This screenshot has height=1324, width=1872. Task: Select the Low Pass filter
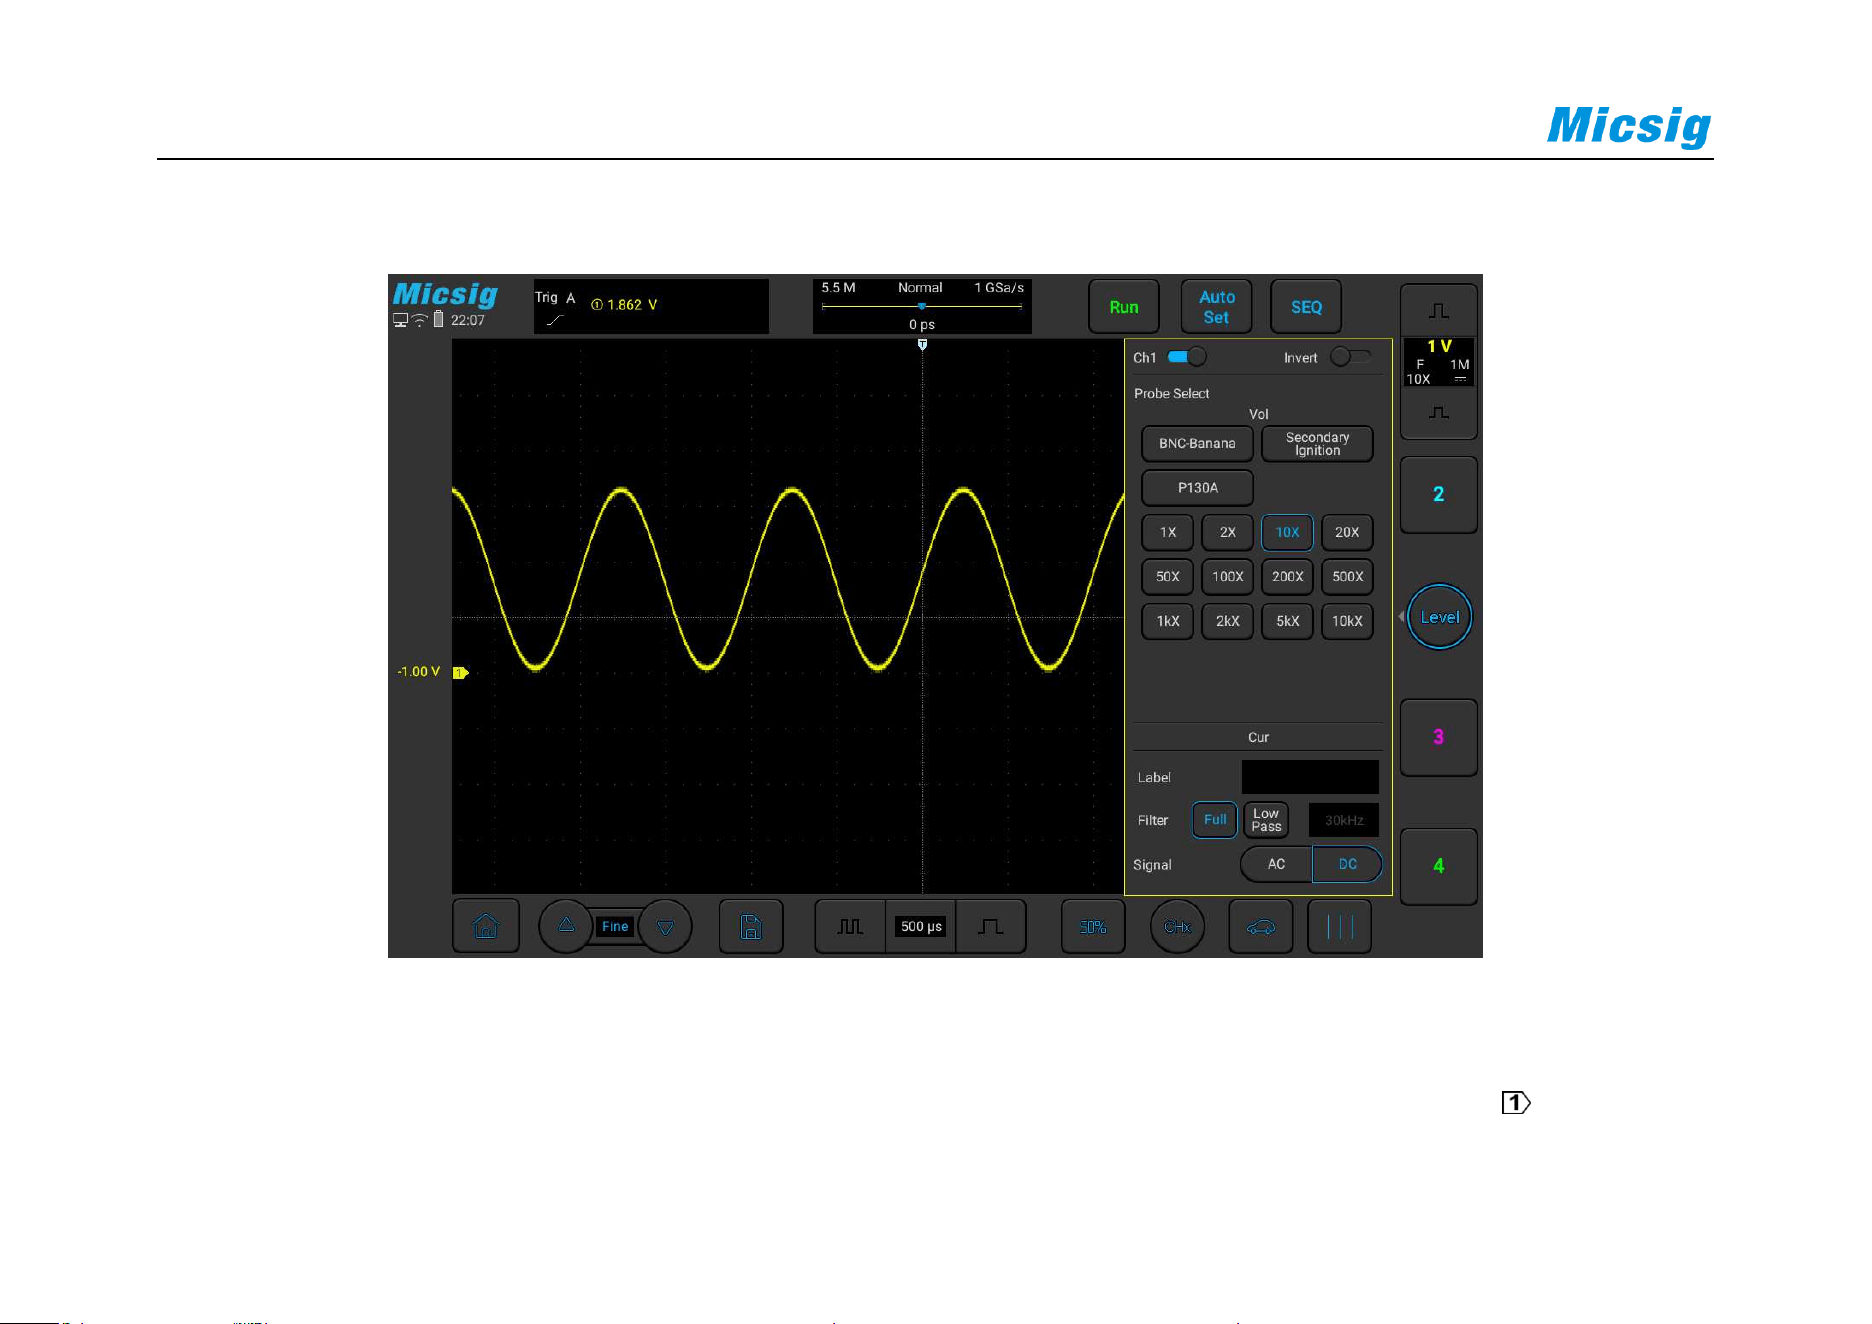pos(1266,820)
